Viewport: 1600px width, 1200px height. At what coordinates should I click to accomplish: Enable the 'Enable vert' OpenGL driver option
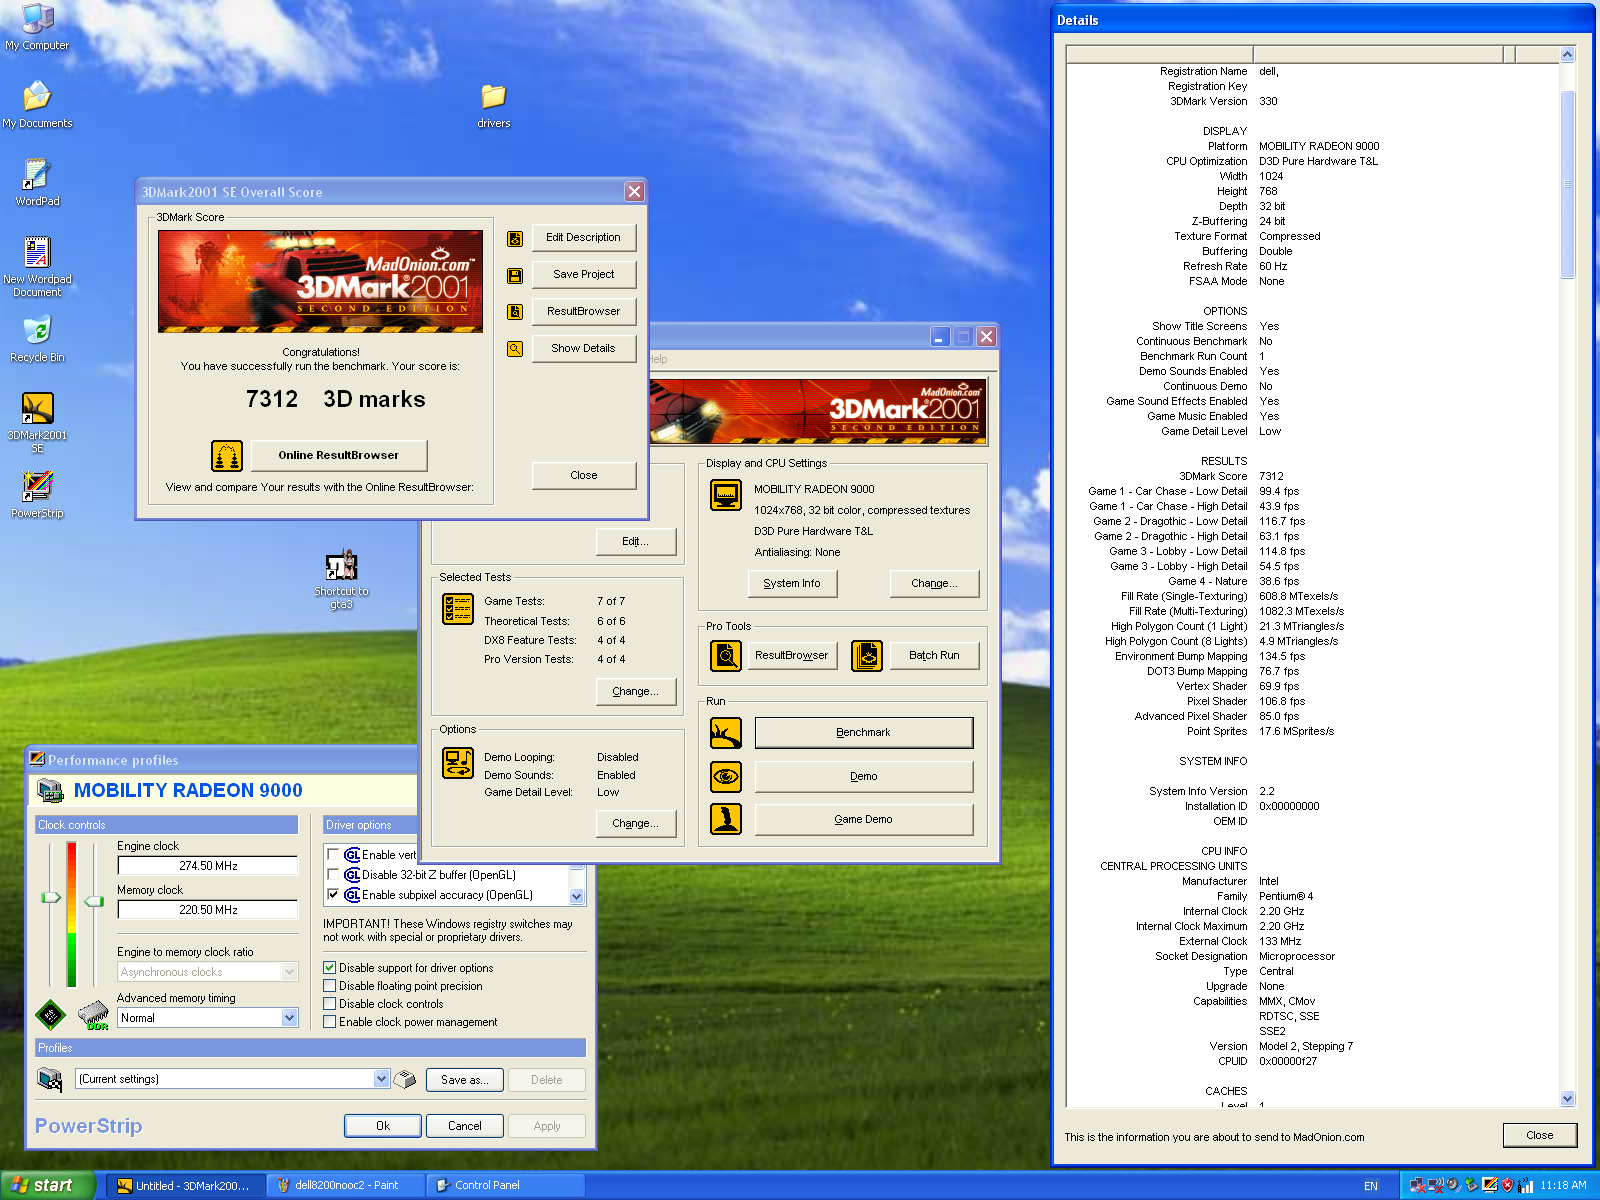coord(333,855)
